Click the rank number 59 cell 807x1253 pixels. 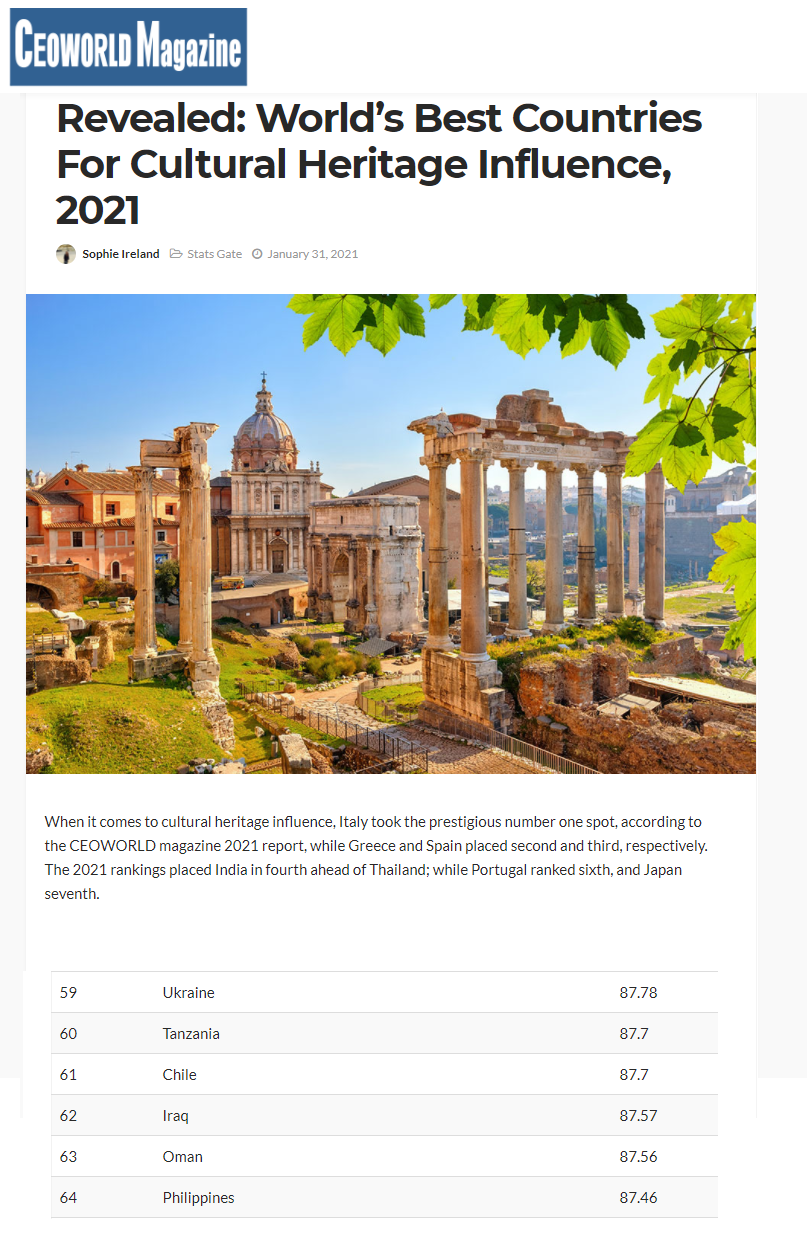pos(68,993)
